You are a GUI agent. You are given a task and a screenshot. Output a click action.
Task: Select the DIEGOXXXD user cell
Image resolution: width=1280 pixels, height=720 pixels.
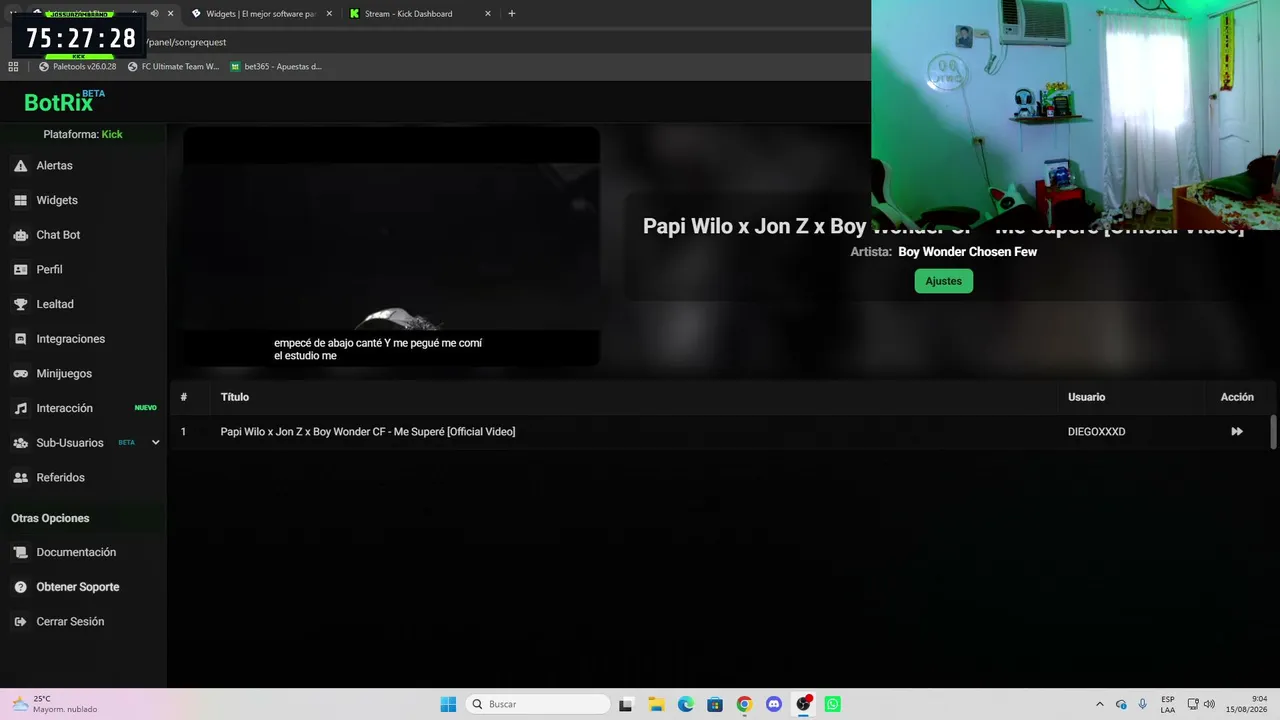pos(1096,432)
